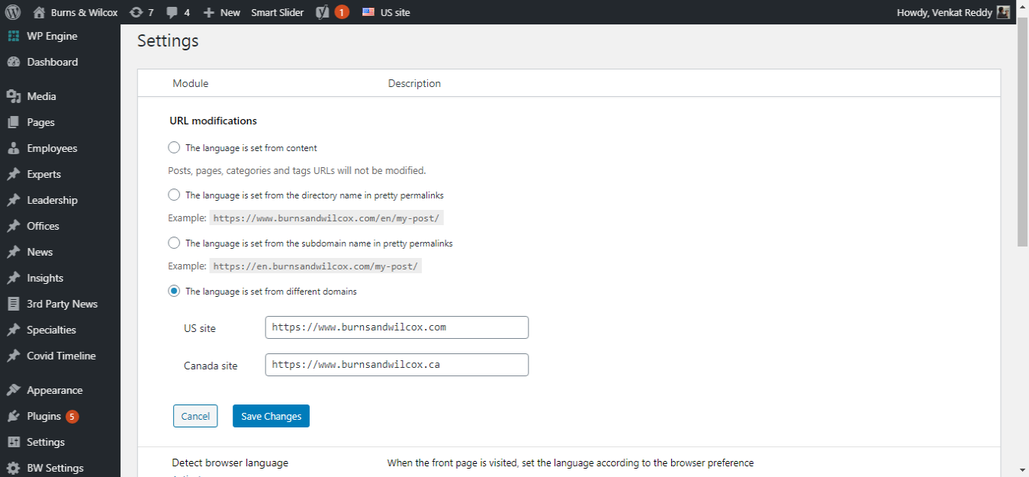
Task: Open Howdy, Venkat Reddy account menu
Action: (944, 12)
